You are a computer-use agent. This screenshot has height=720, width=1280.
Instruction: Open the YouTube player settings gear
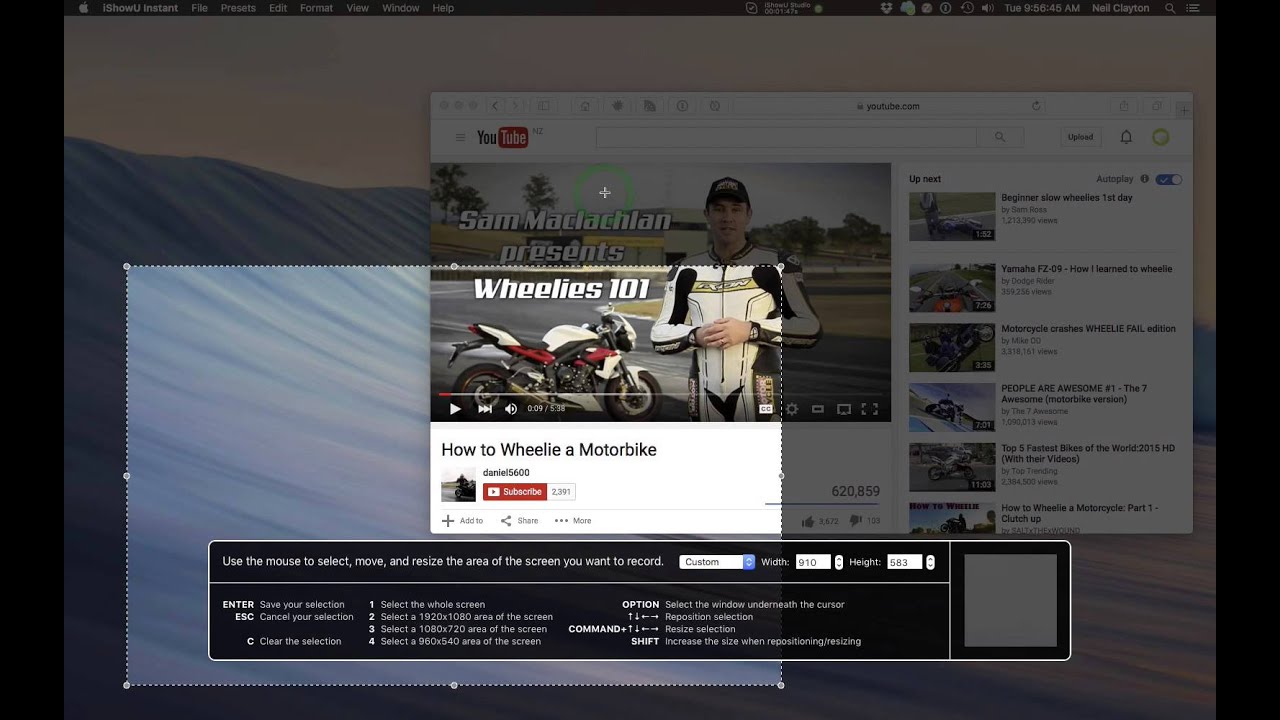point(792,409)
